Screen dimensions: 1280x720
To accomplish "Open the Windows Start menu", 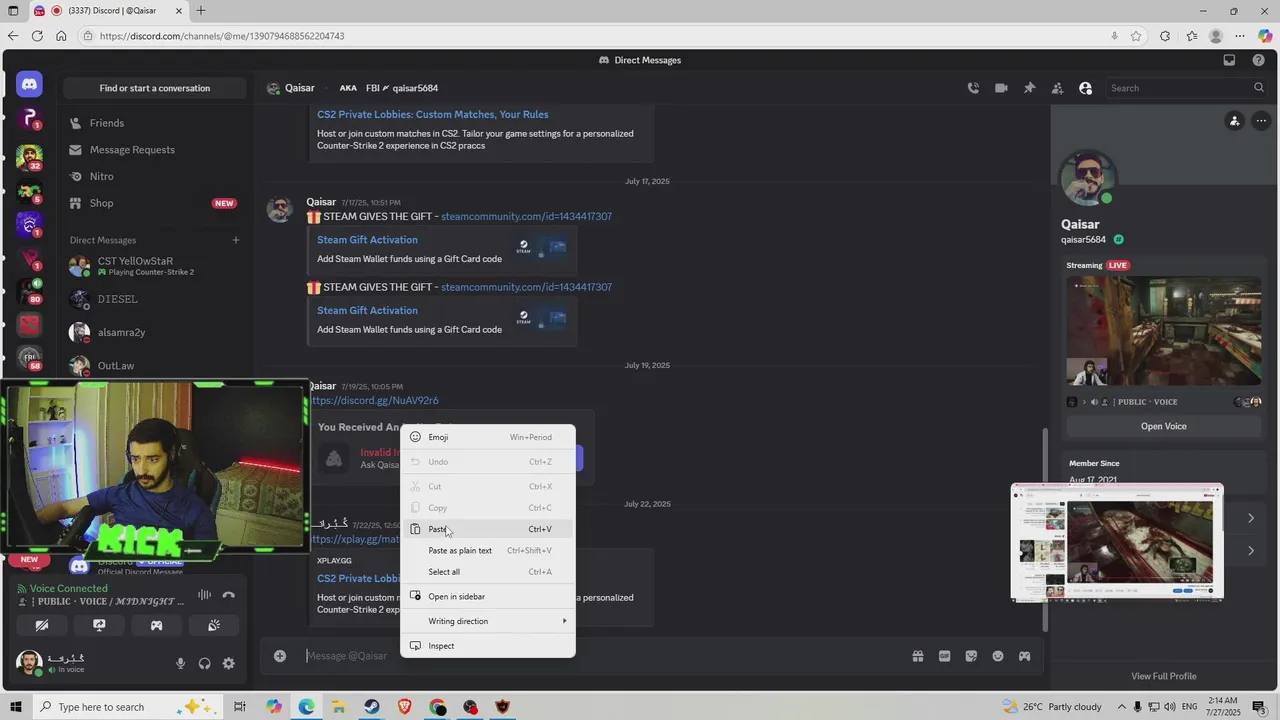I will [x=14, y=707].
